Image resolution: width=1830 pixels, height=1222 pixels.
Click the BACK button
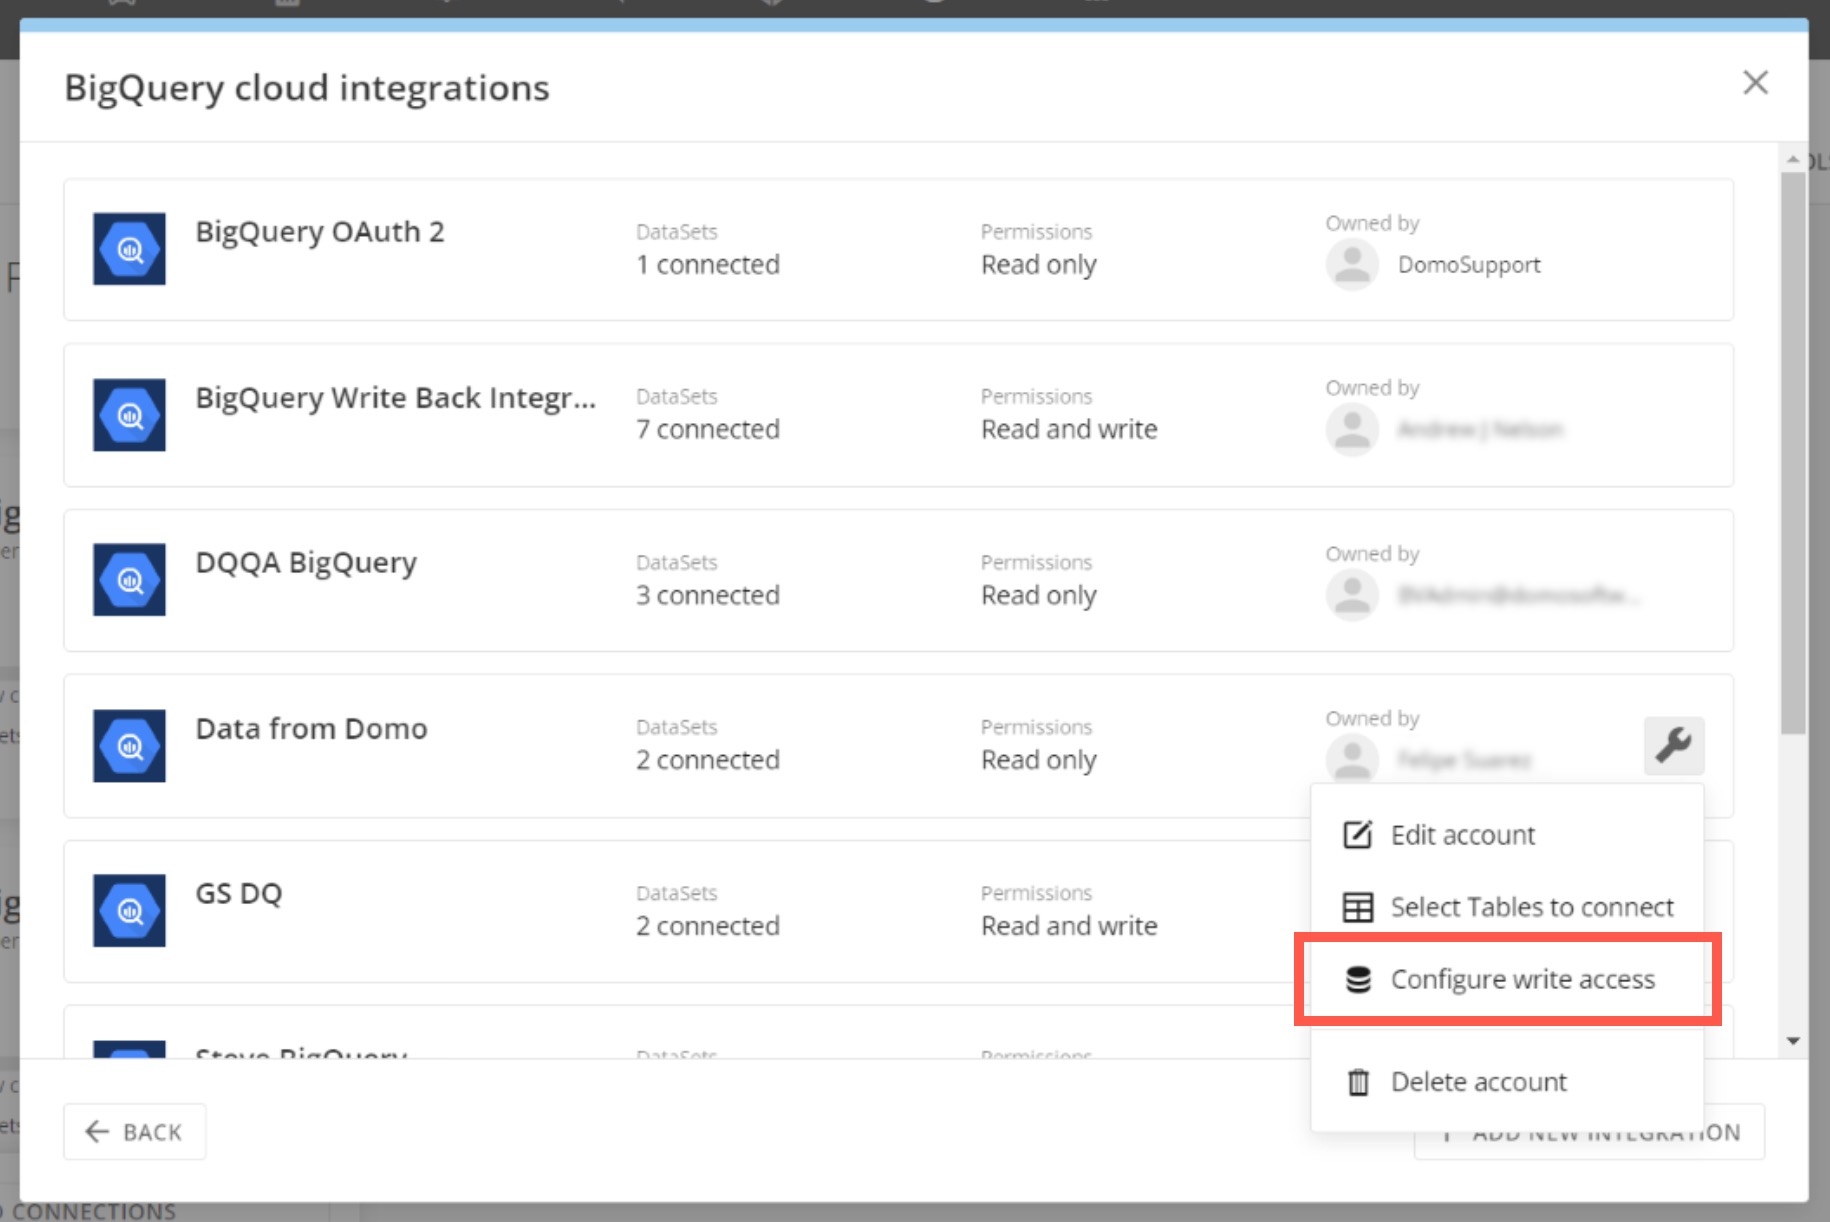point(134,1131)
